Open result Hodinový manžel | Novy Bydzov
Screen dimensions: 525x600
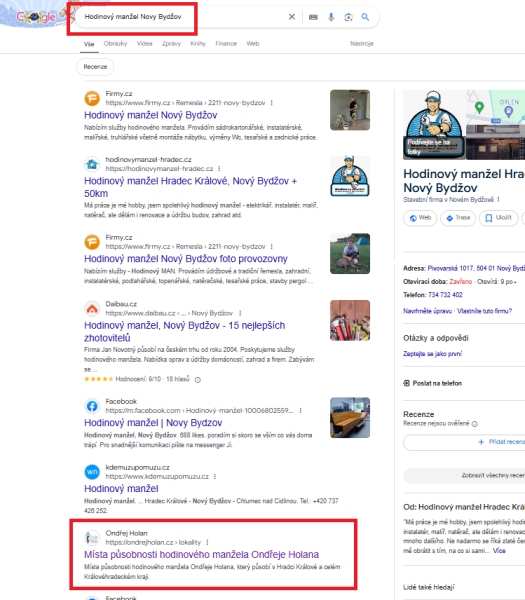click(x=153, y=423)
